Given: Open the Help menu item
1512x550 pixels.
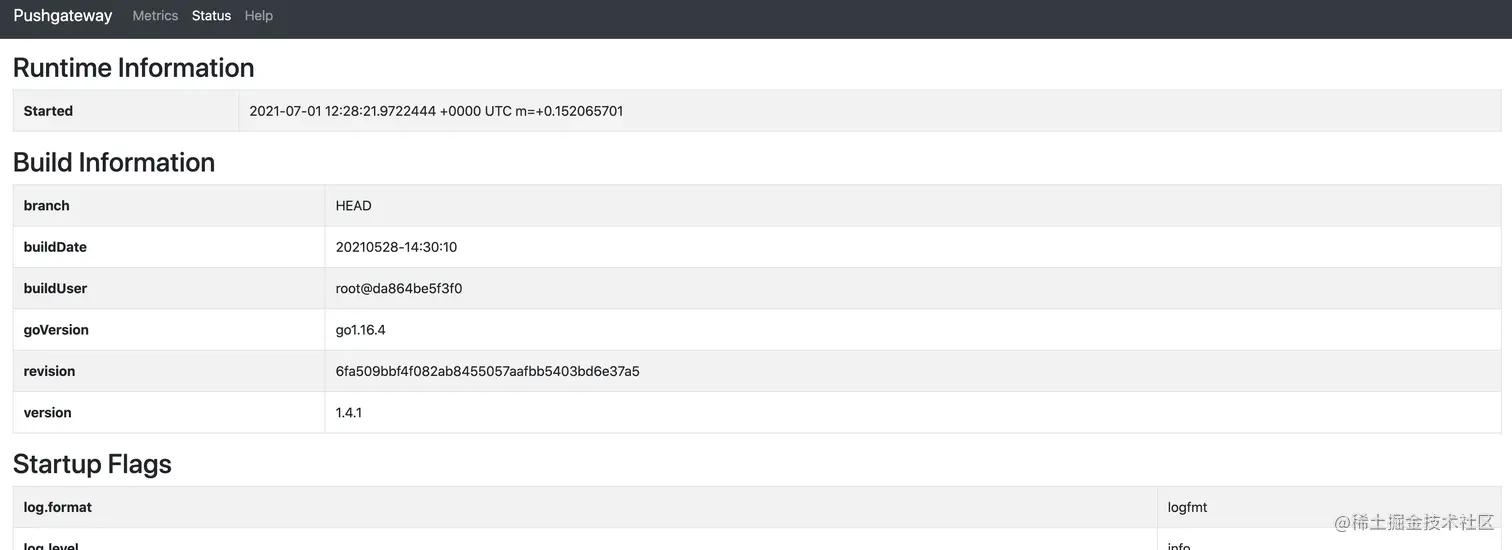Looking at the screenshot, I should [x=259, y=16].
